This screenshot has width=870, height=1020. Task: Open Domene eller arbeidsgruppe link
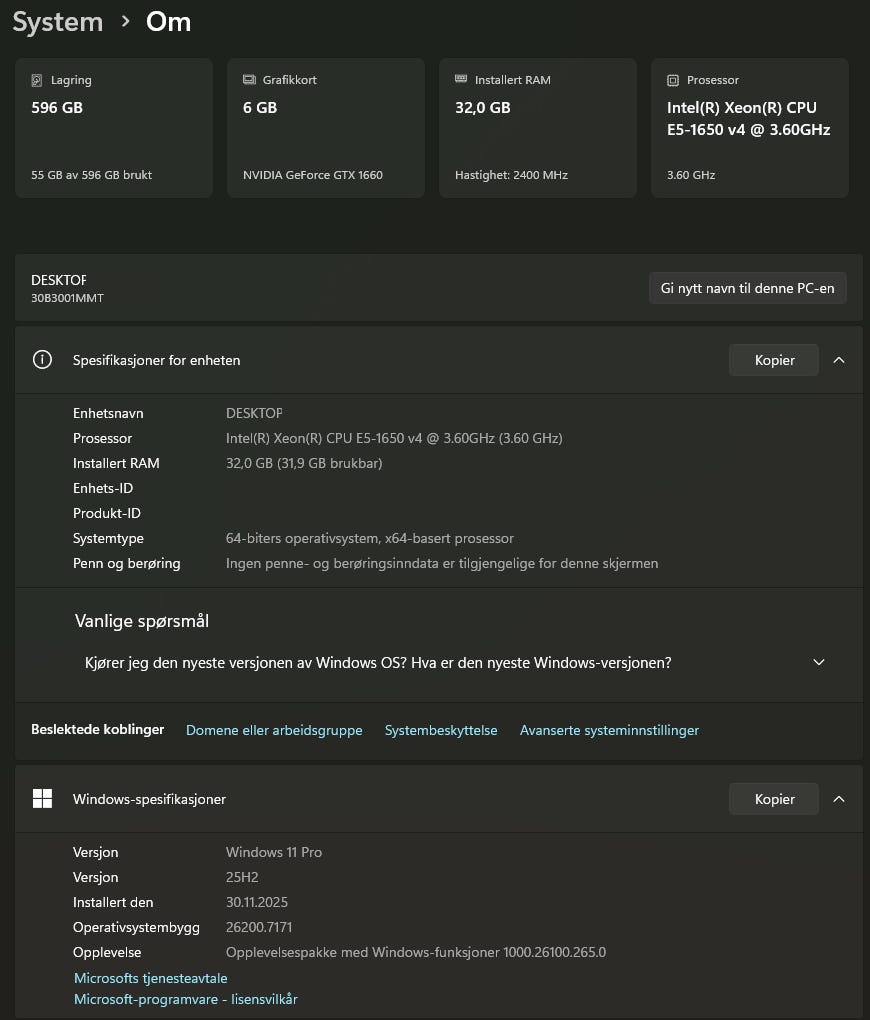[x=274, y=730]
